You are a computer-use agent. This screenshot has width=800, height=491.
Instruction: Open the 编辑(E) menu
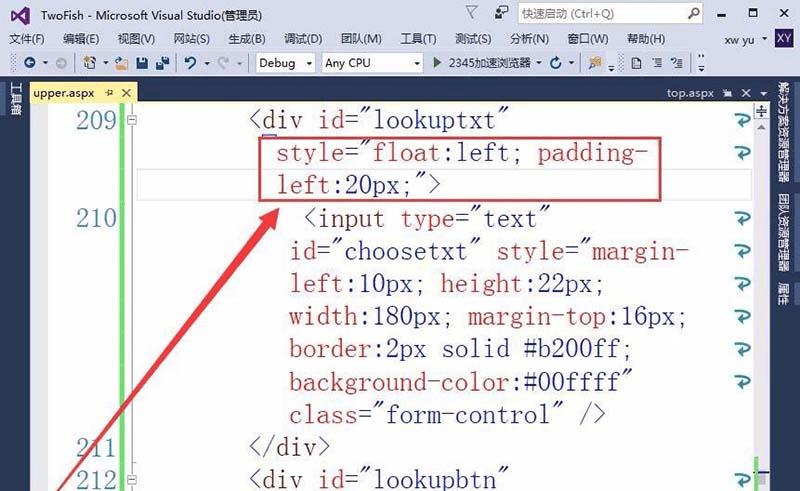point(81,39)
